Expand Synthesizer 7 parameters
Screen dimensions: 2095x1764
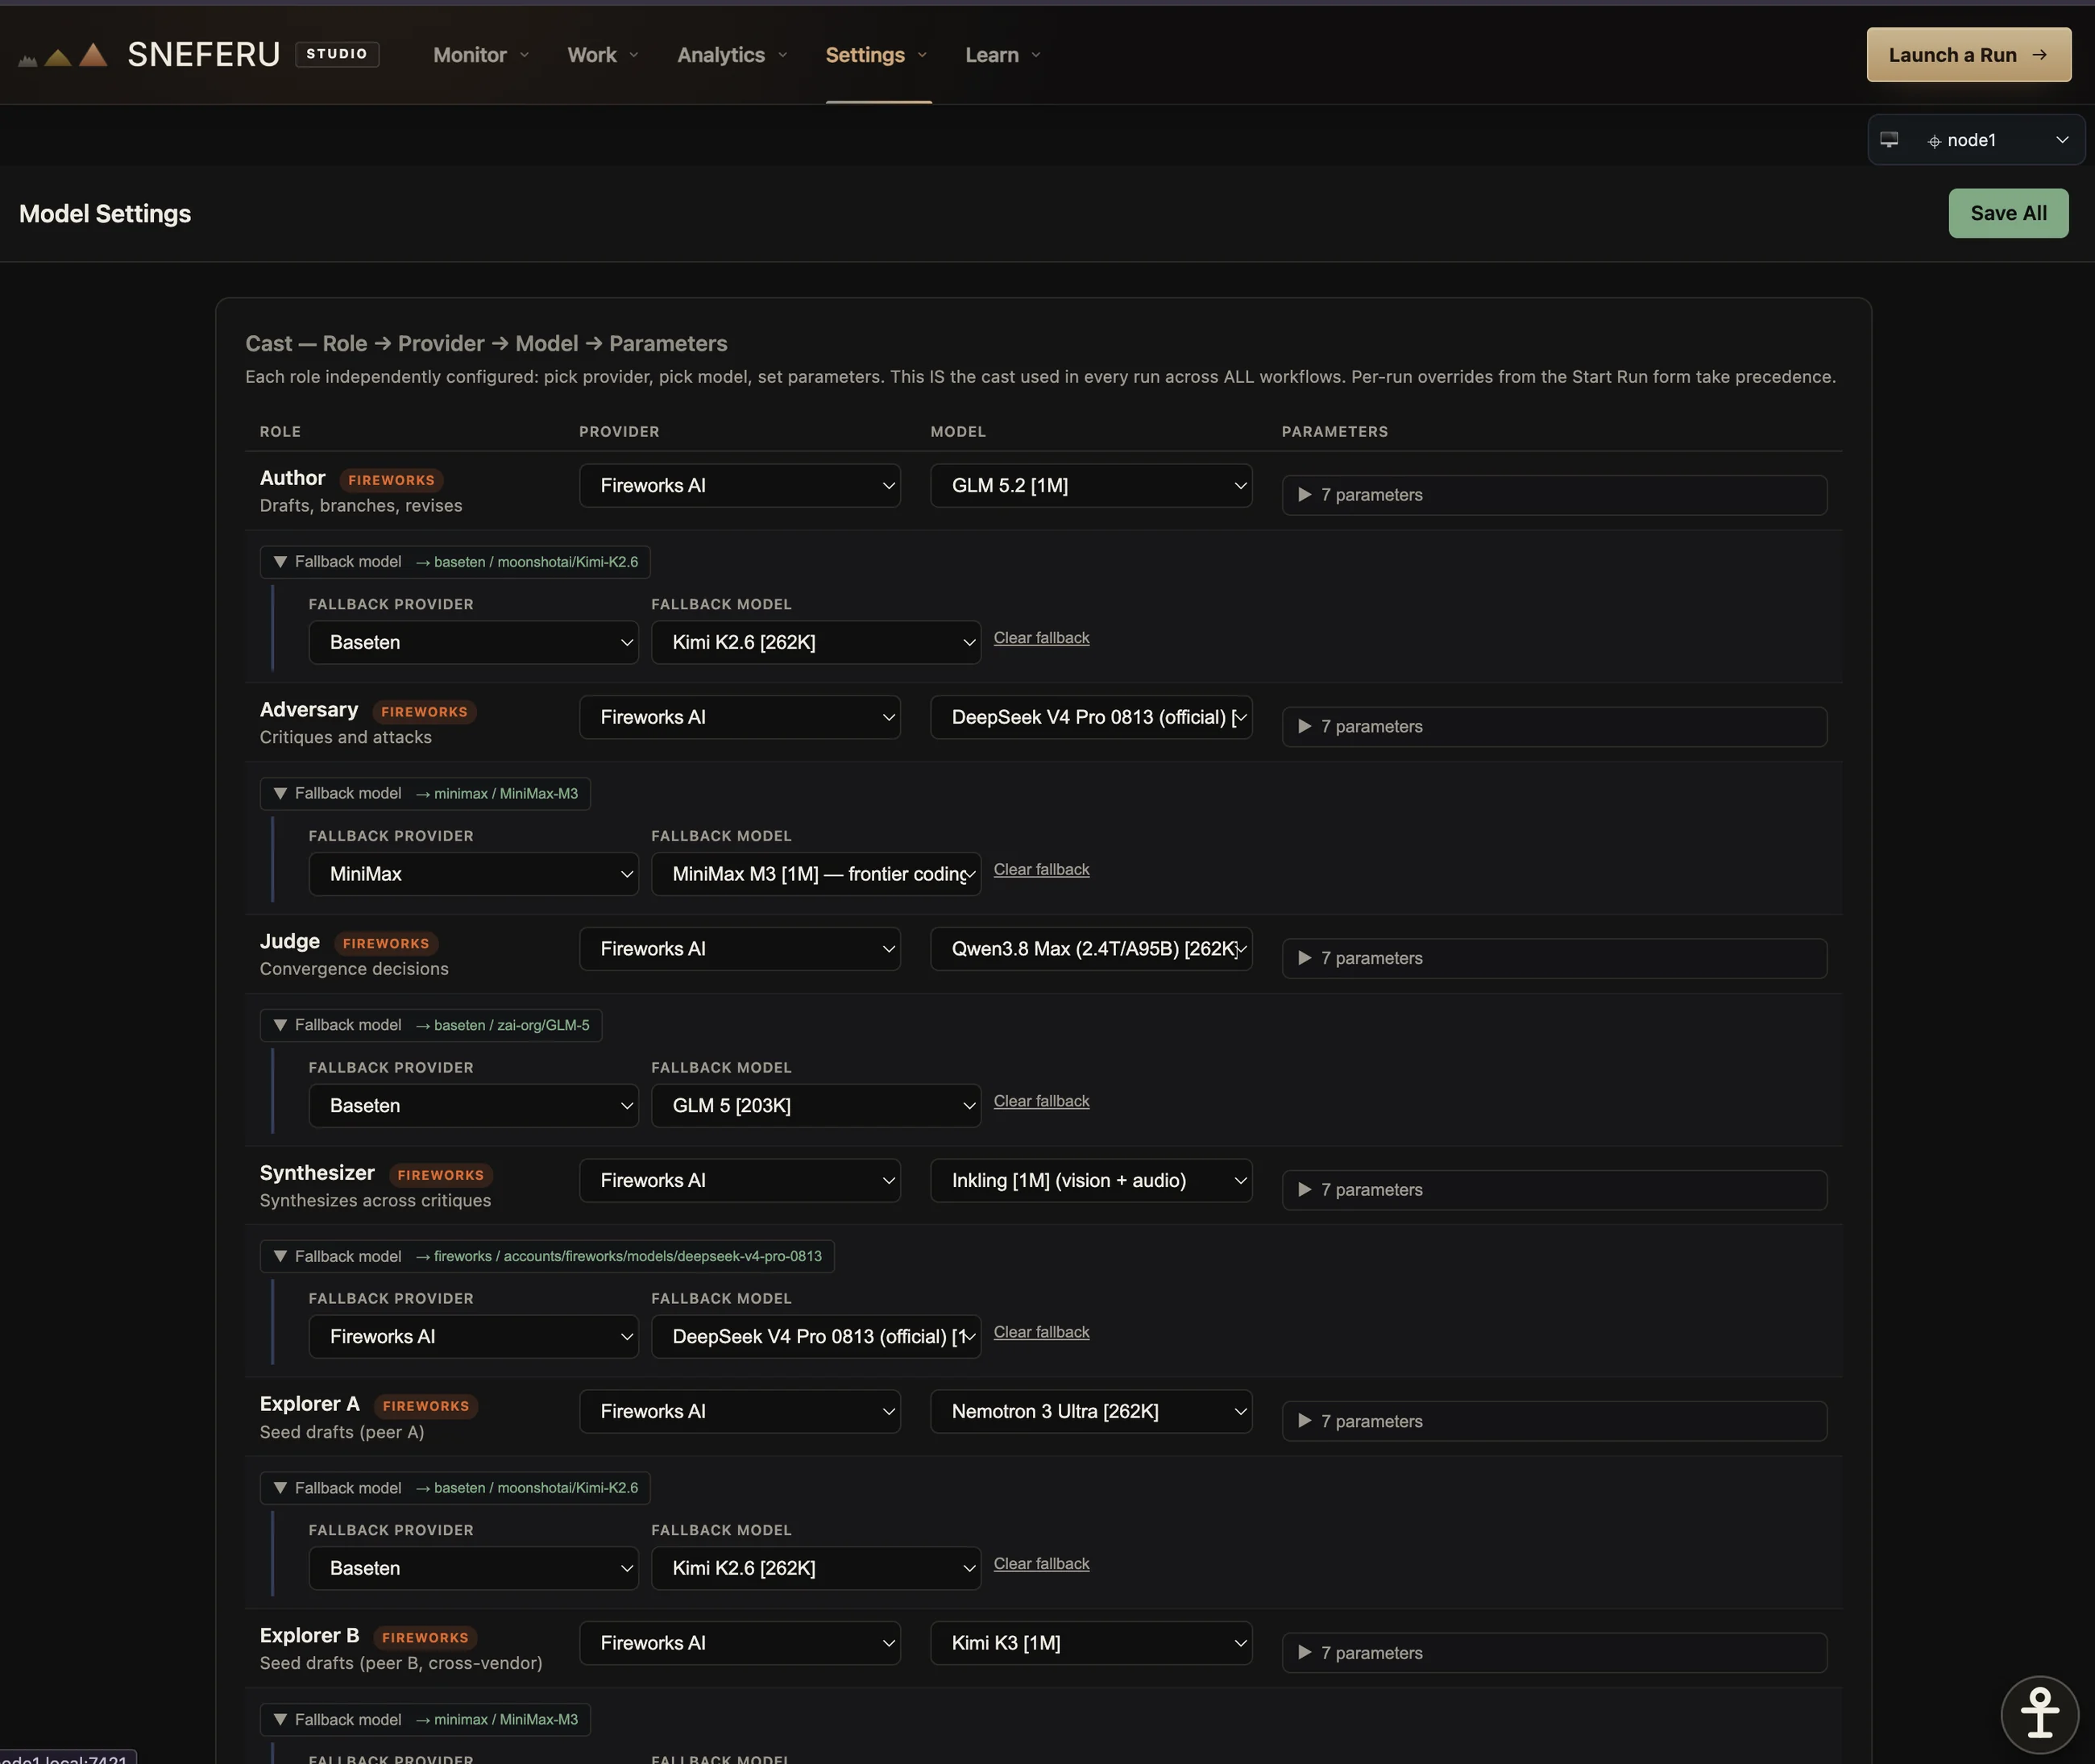pos(1554,1190)
